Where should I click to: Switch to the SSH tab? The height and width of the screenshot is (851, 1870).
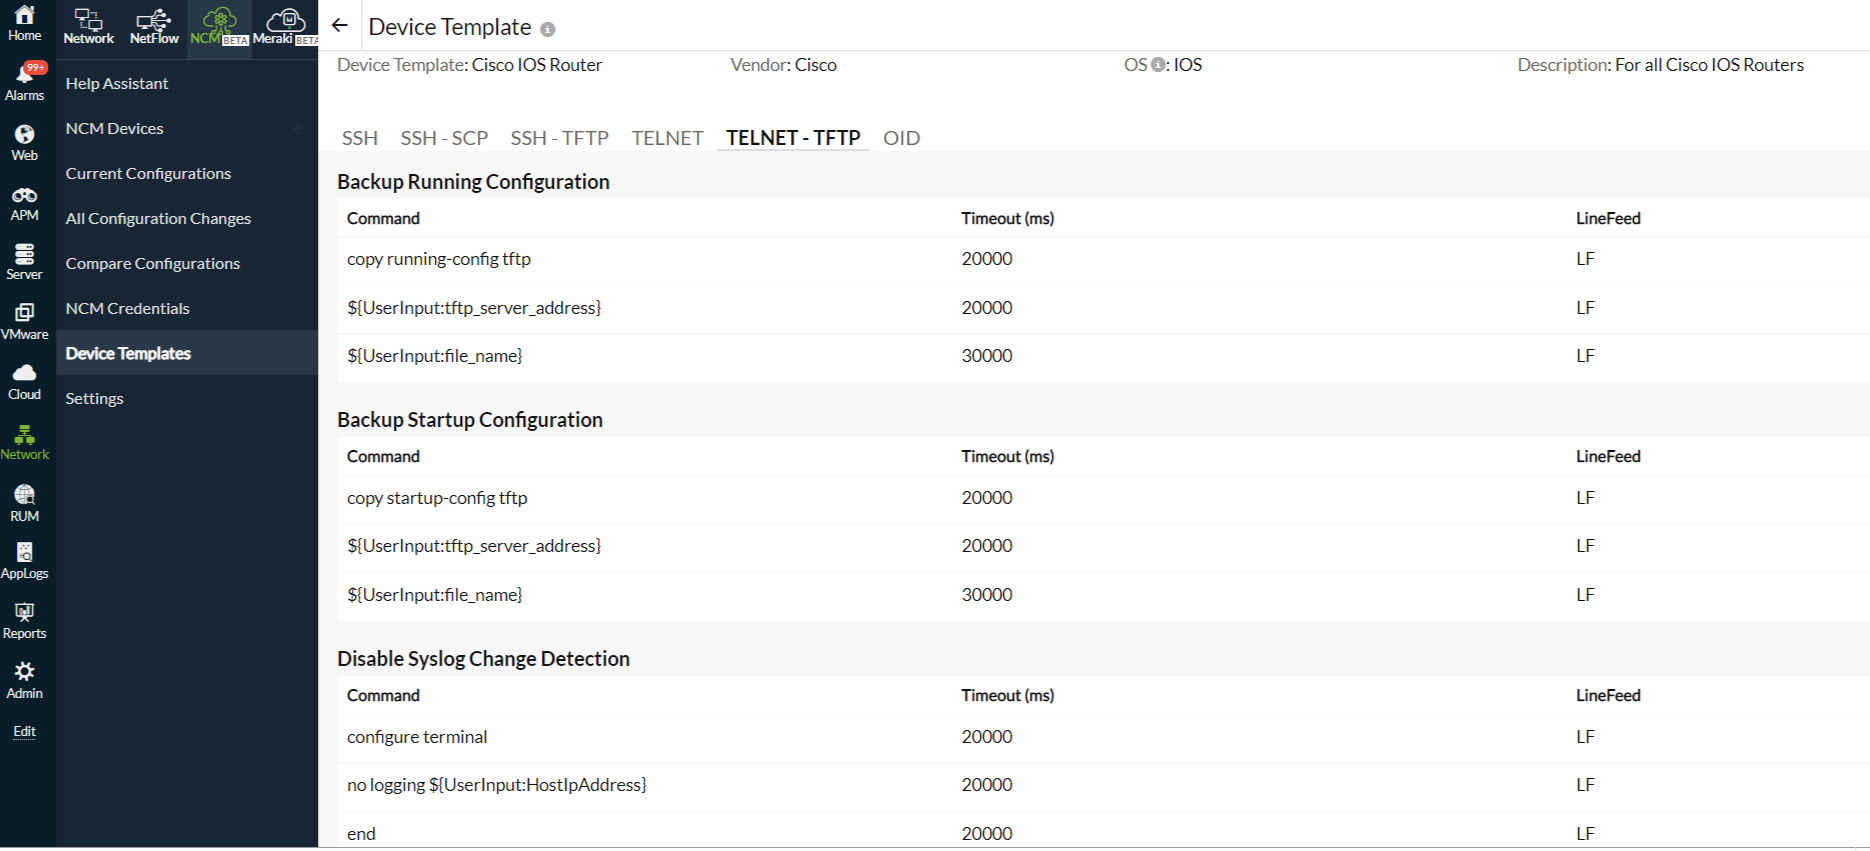(360, 138)
